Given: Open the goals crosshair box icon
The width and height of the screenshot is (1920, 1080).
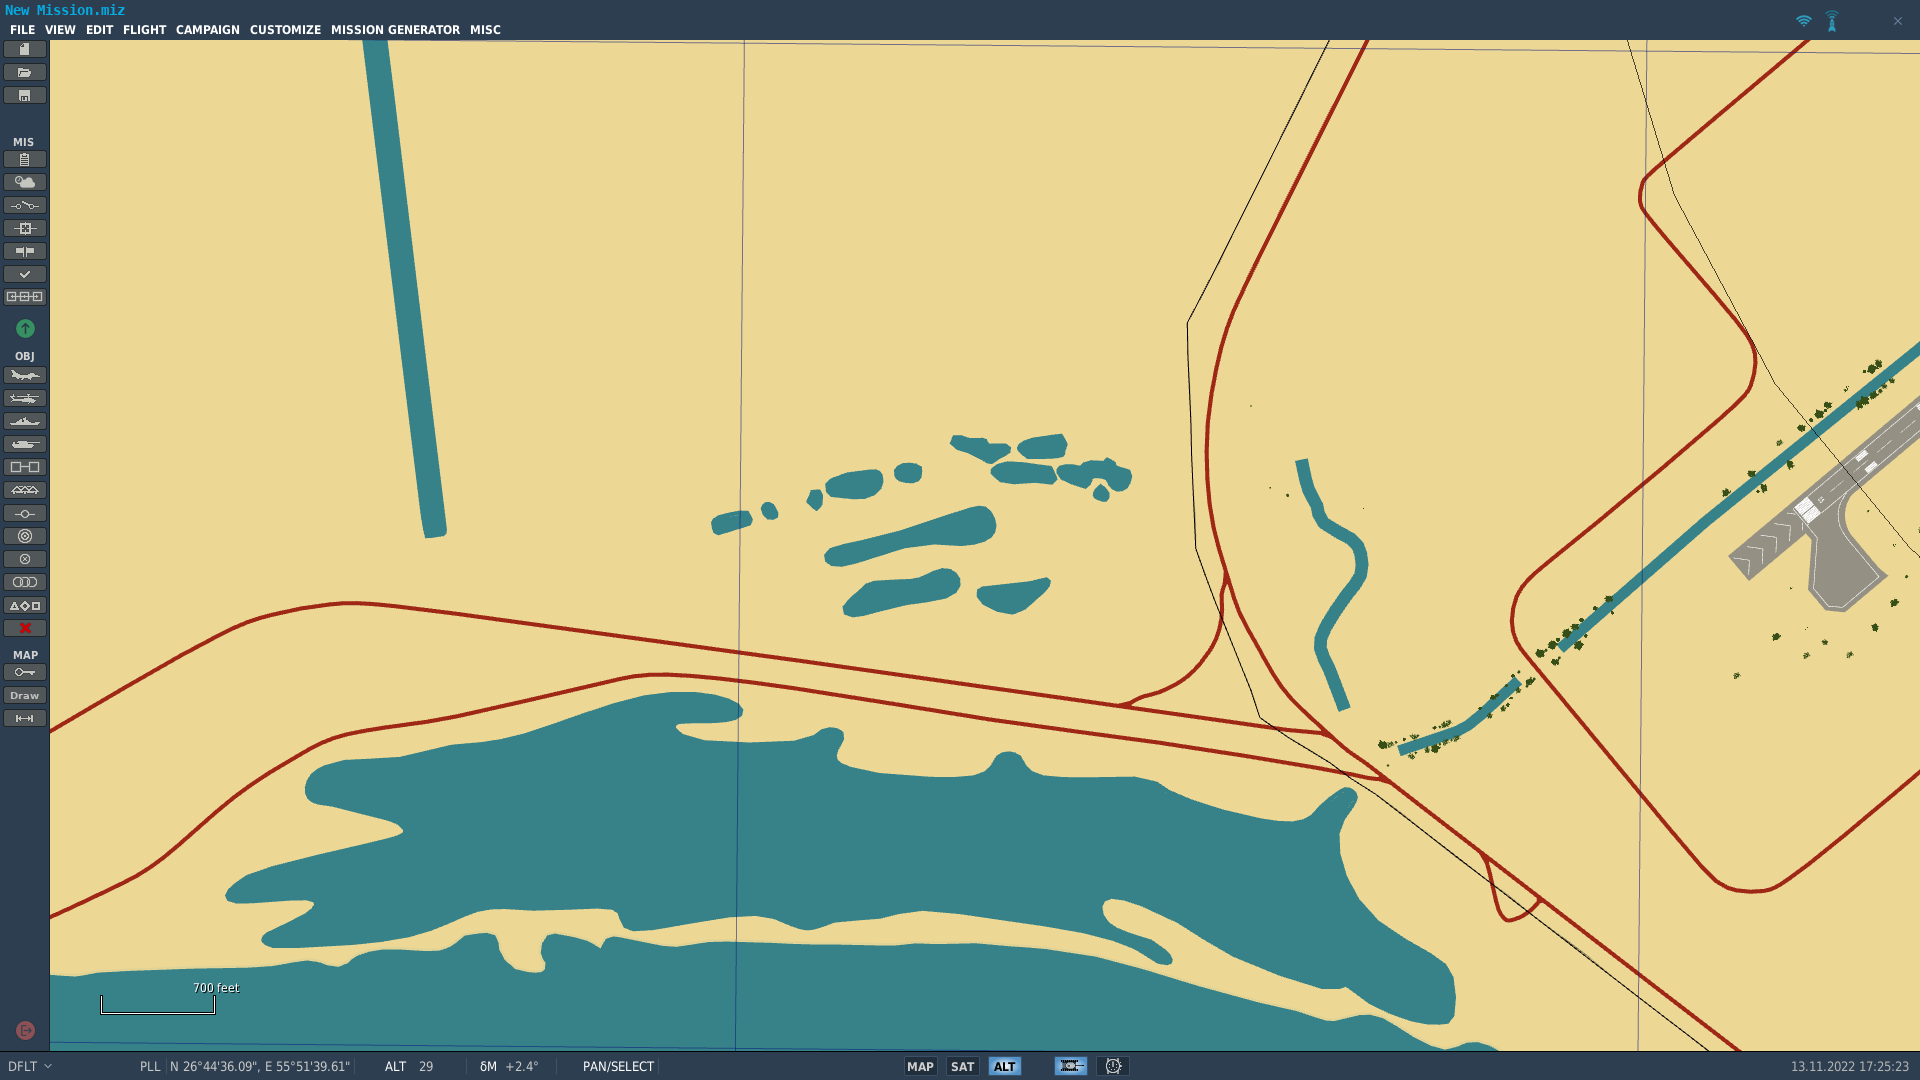Looking at the screenshot, I should (25, 228).
